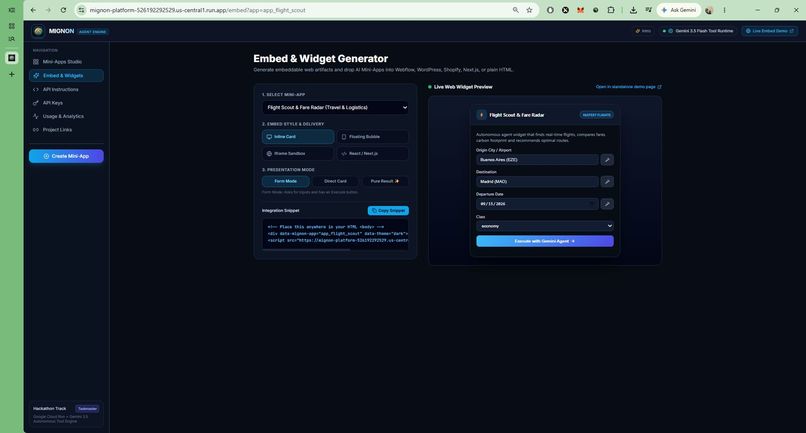806x433 pixels.
Task: Click the Flight Scout widget icon
Action: (482, 115)
